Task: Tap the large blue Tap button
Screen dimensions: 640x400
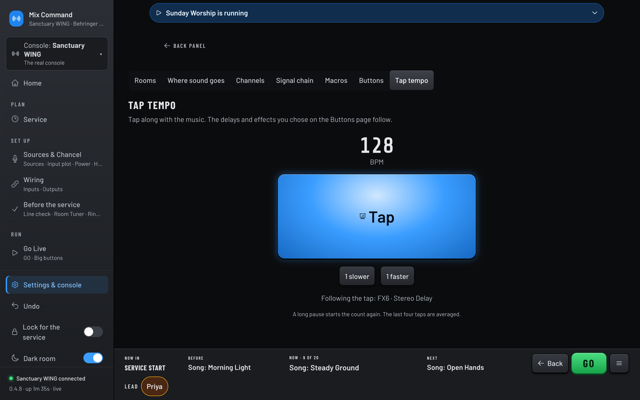Action: click(x=377, y=216)
